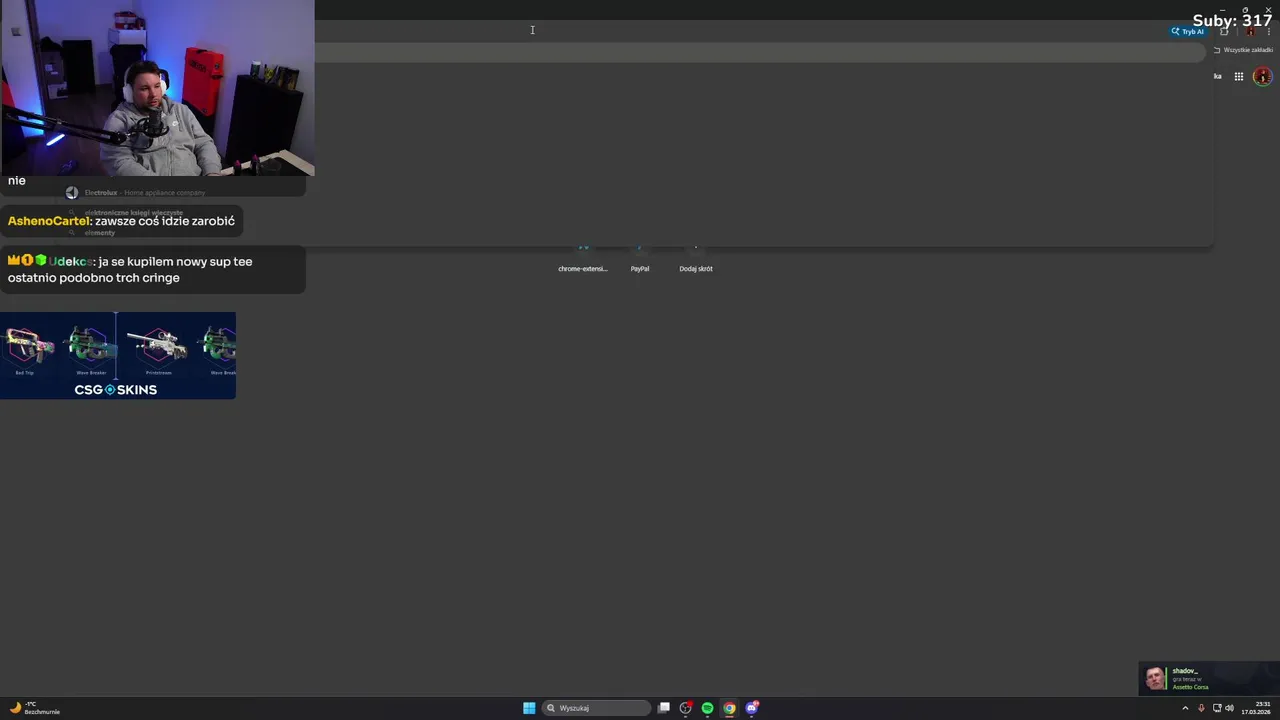Open the volume tray icon

(x=1229, y=708)
